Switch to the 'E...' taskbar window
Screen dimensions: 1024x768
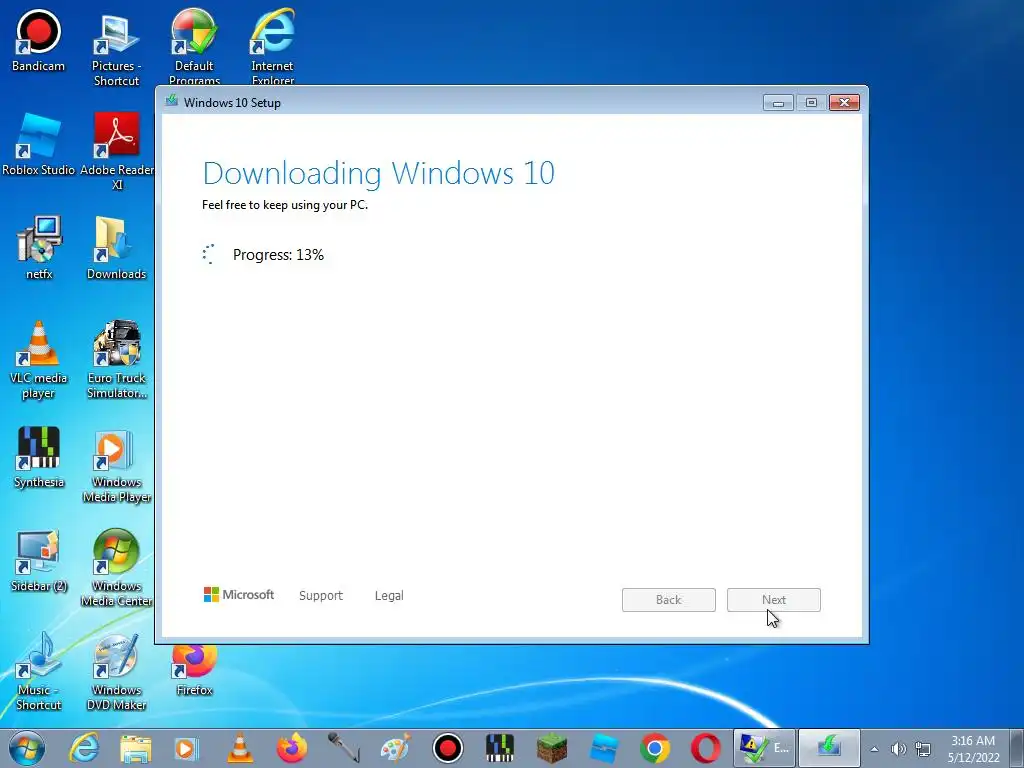764,748
